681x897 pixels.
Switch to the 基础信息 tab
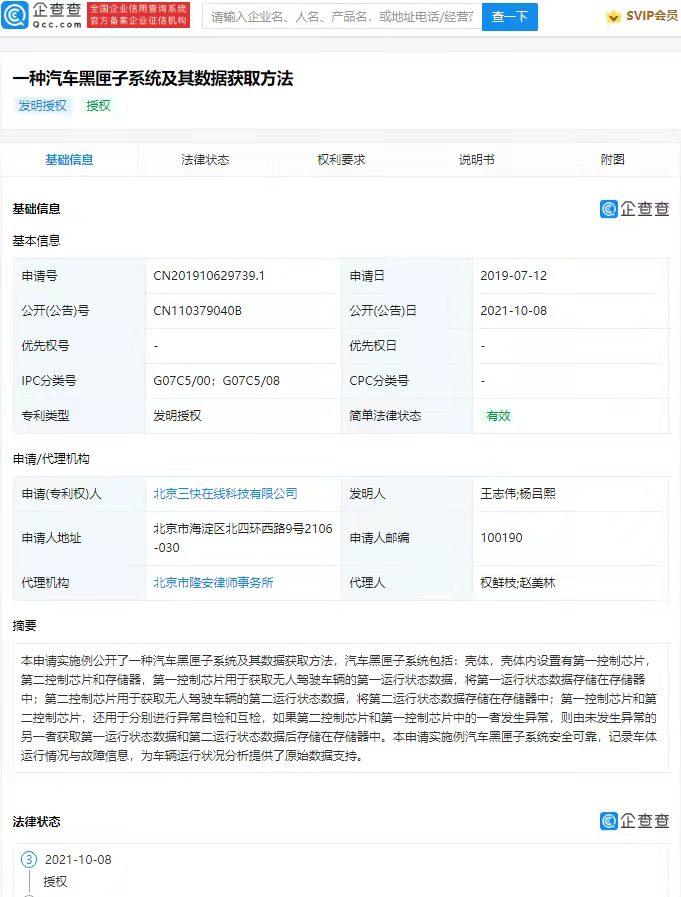[x=69, y=160]
